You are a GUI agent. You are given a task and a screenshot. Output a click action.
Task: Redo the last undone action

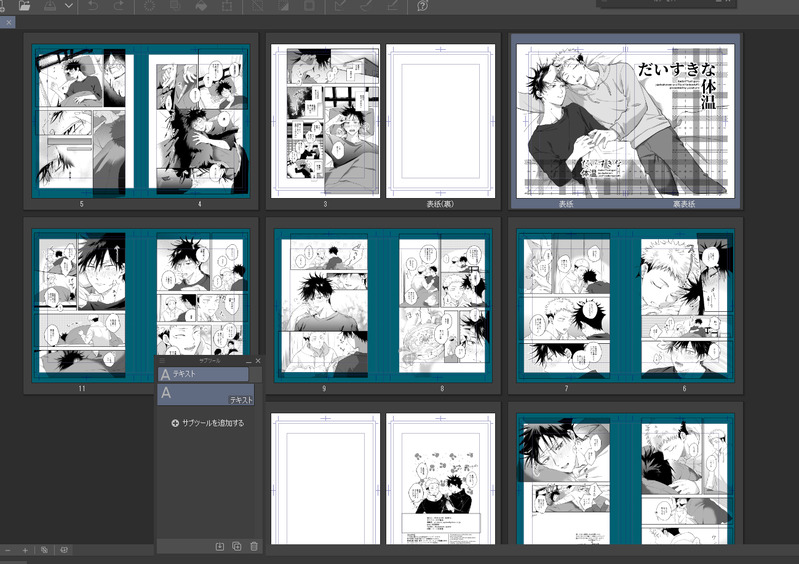pyautogui.click(x=118, y=6)
